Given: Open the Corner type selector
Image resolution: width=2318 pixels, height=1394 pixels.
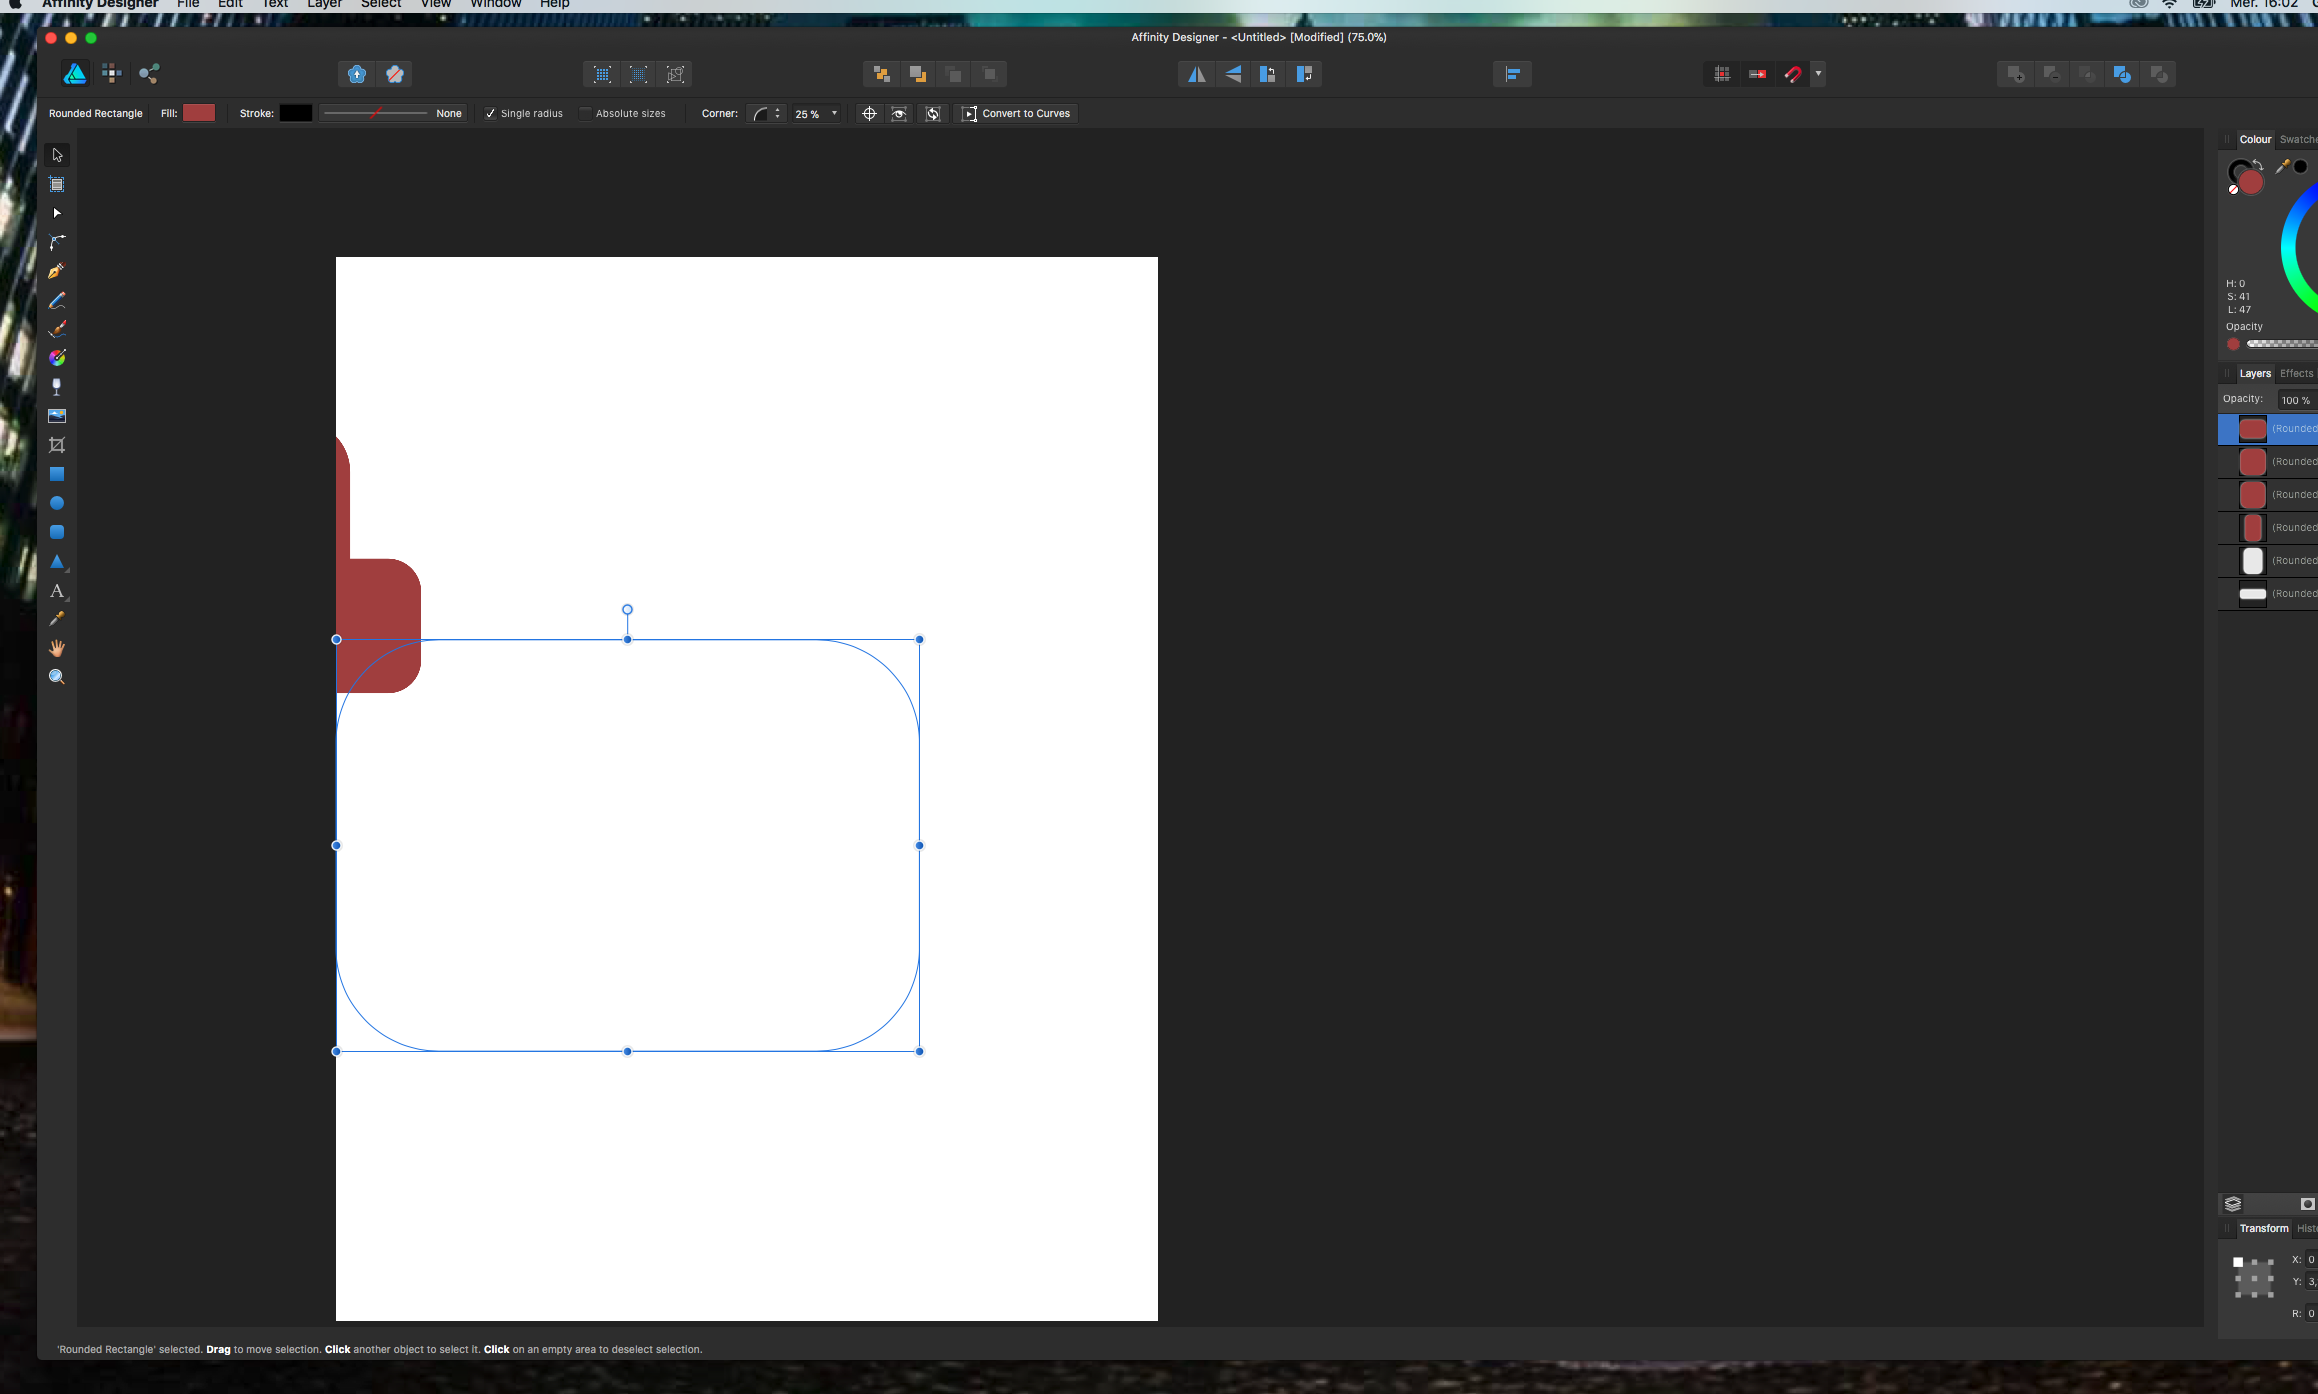Looking at the screenshot, I should point(766,114).
